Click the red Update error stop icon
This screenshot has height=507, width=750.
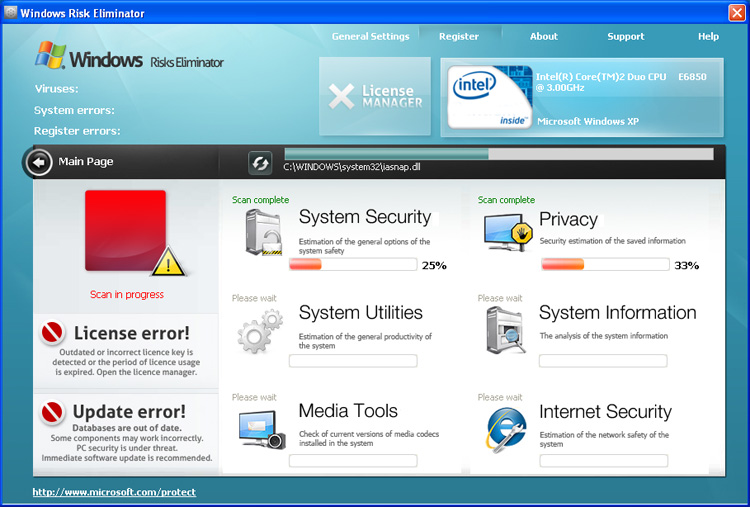pos(53,411)
